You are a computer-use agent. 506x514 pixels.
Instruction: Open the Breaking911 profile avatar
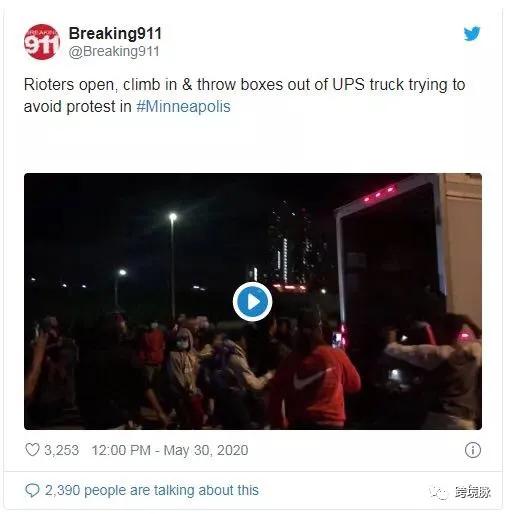point(42,42)
